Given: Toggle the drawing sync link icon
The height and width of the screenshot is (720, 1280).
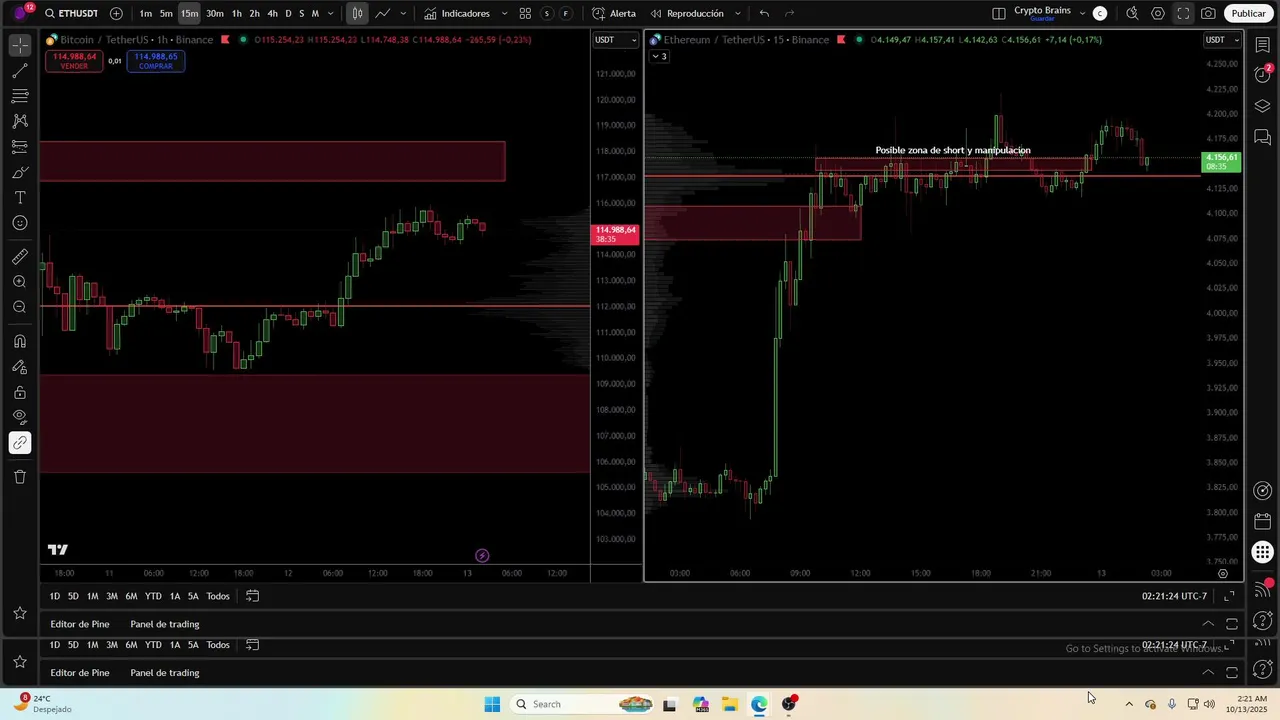Looking at the screenshot, I should 20,443.
